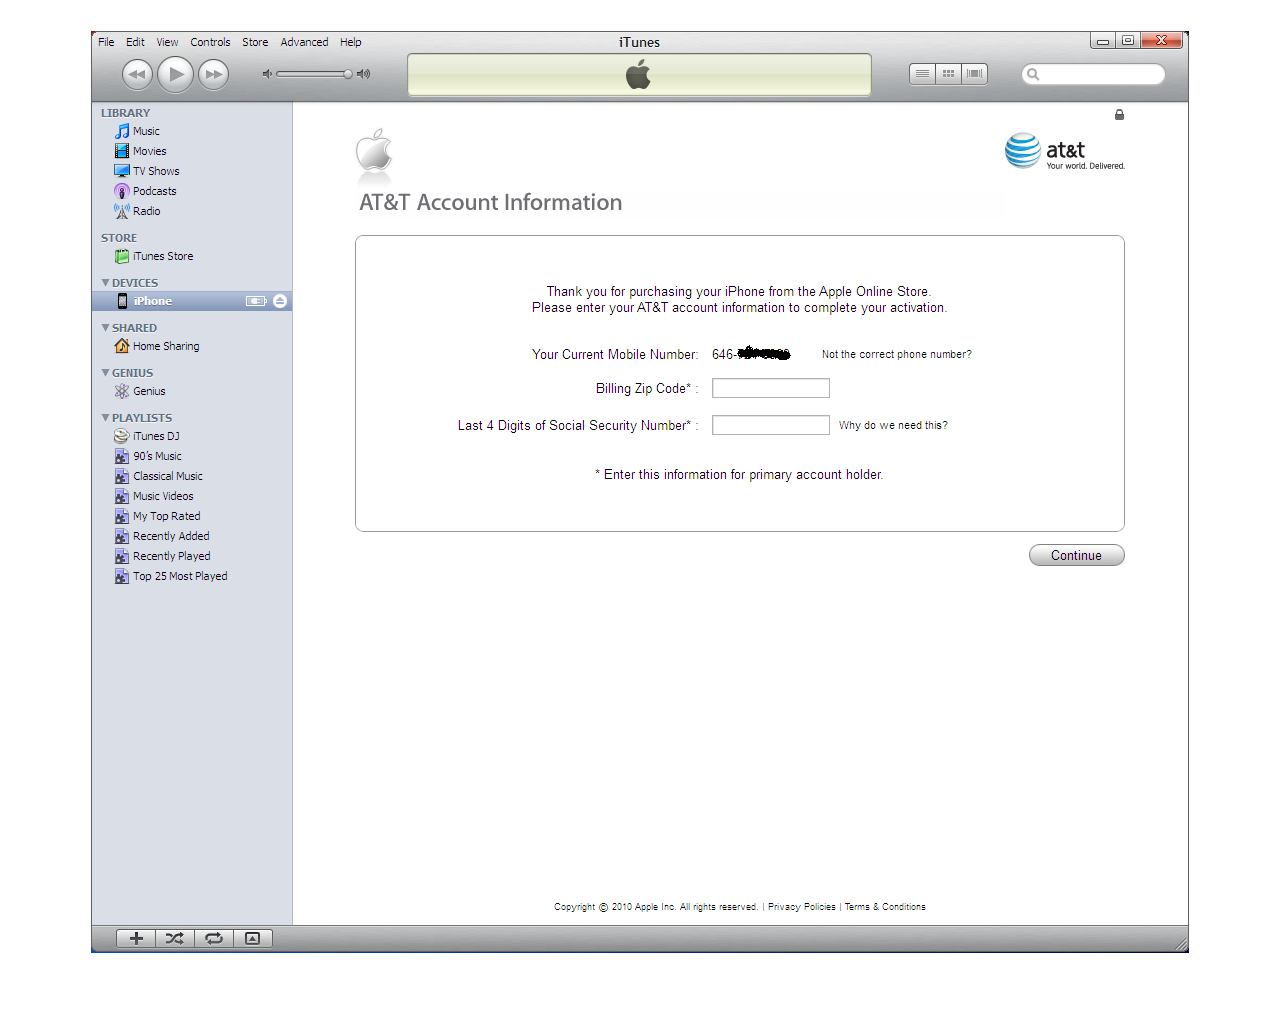Click 'Why do we need this?' link
This screenshot has height=1024, width=1280.
[893, 425]
